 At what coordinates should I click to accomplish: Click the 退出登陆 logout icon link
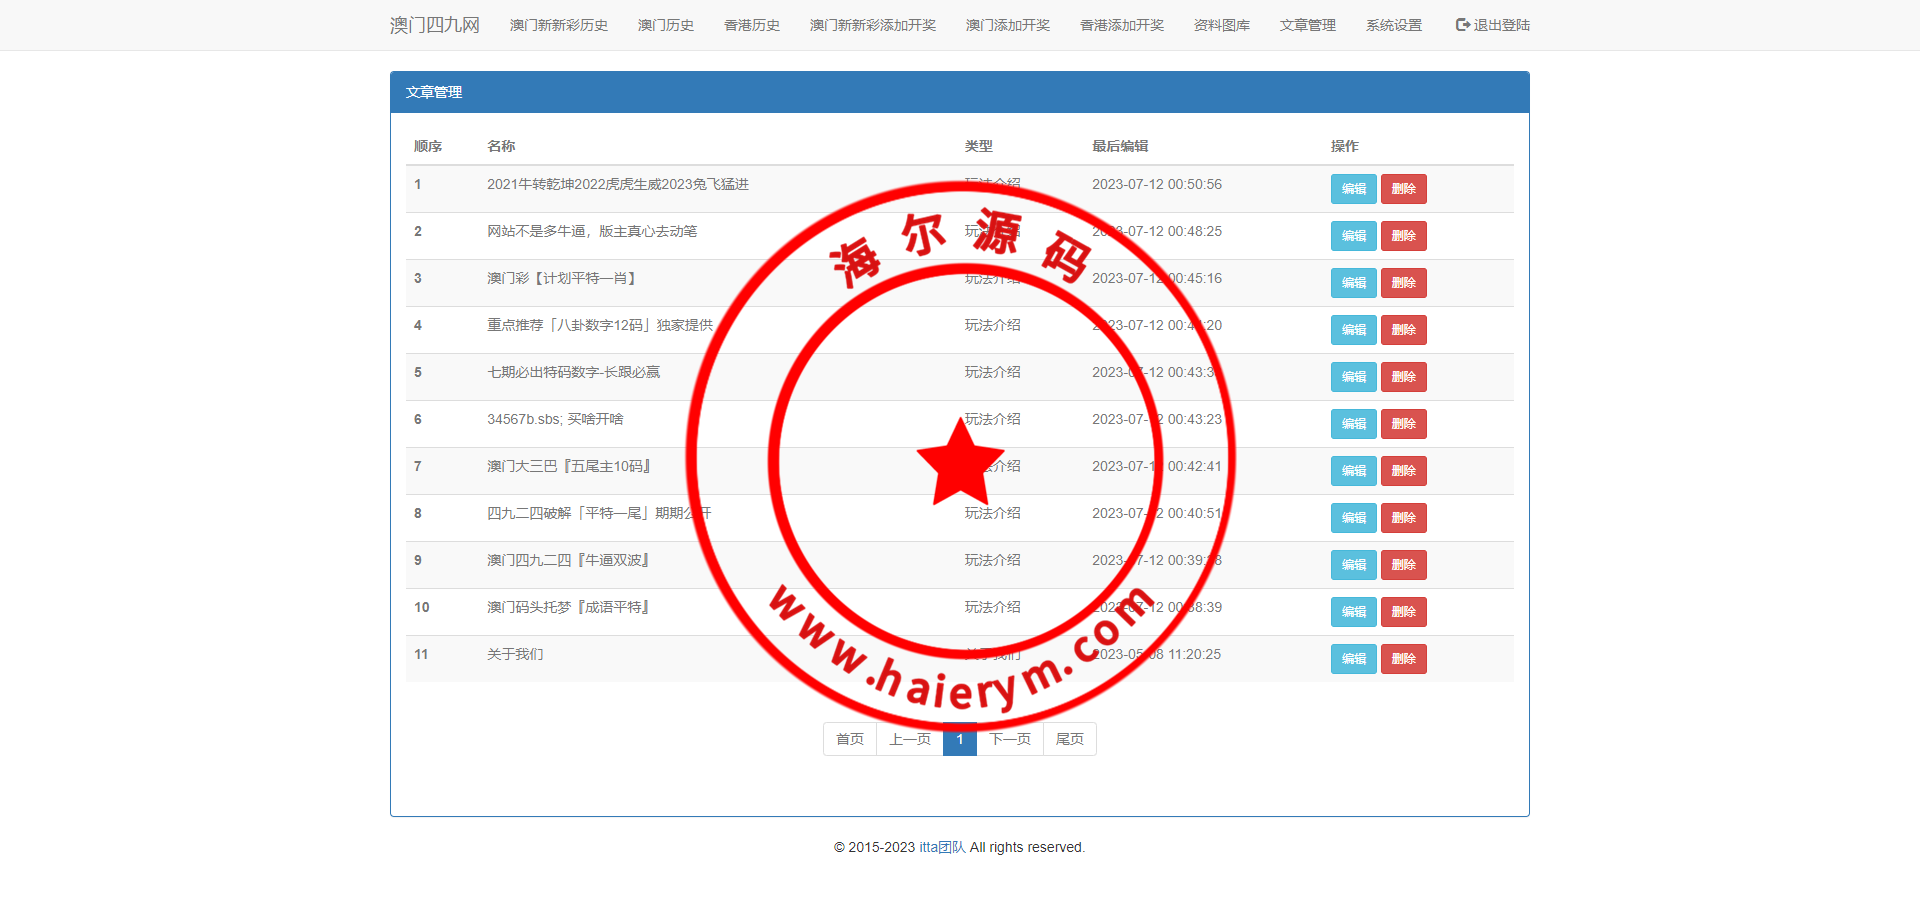coord(1492,25)
